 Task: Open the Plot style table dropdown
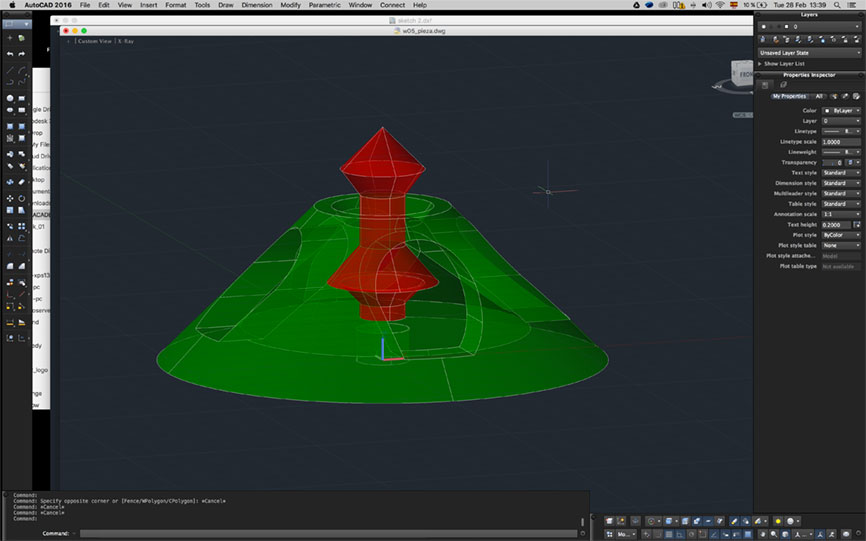(x=841, y=246)
